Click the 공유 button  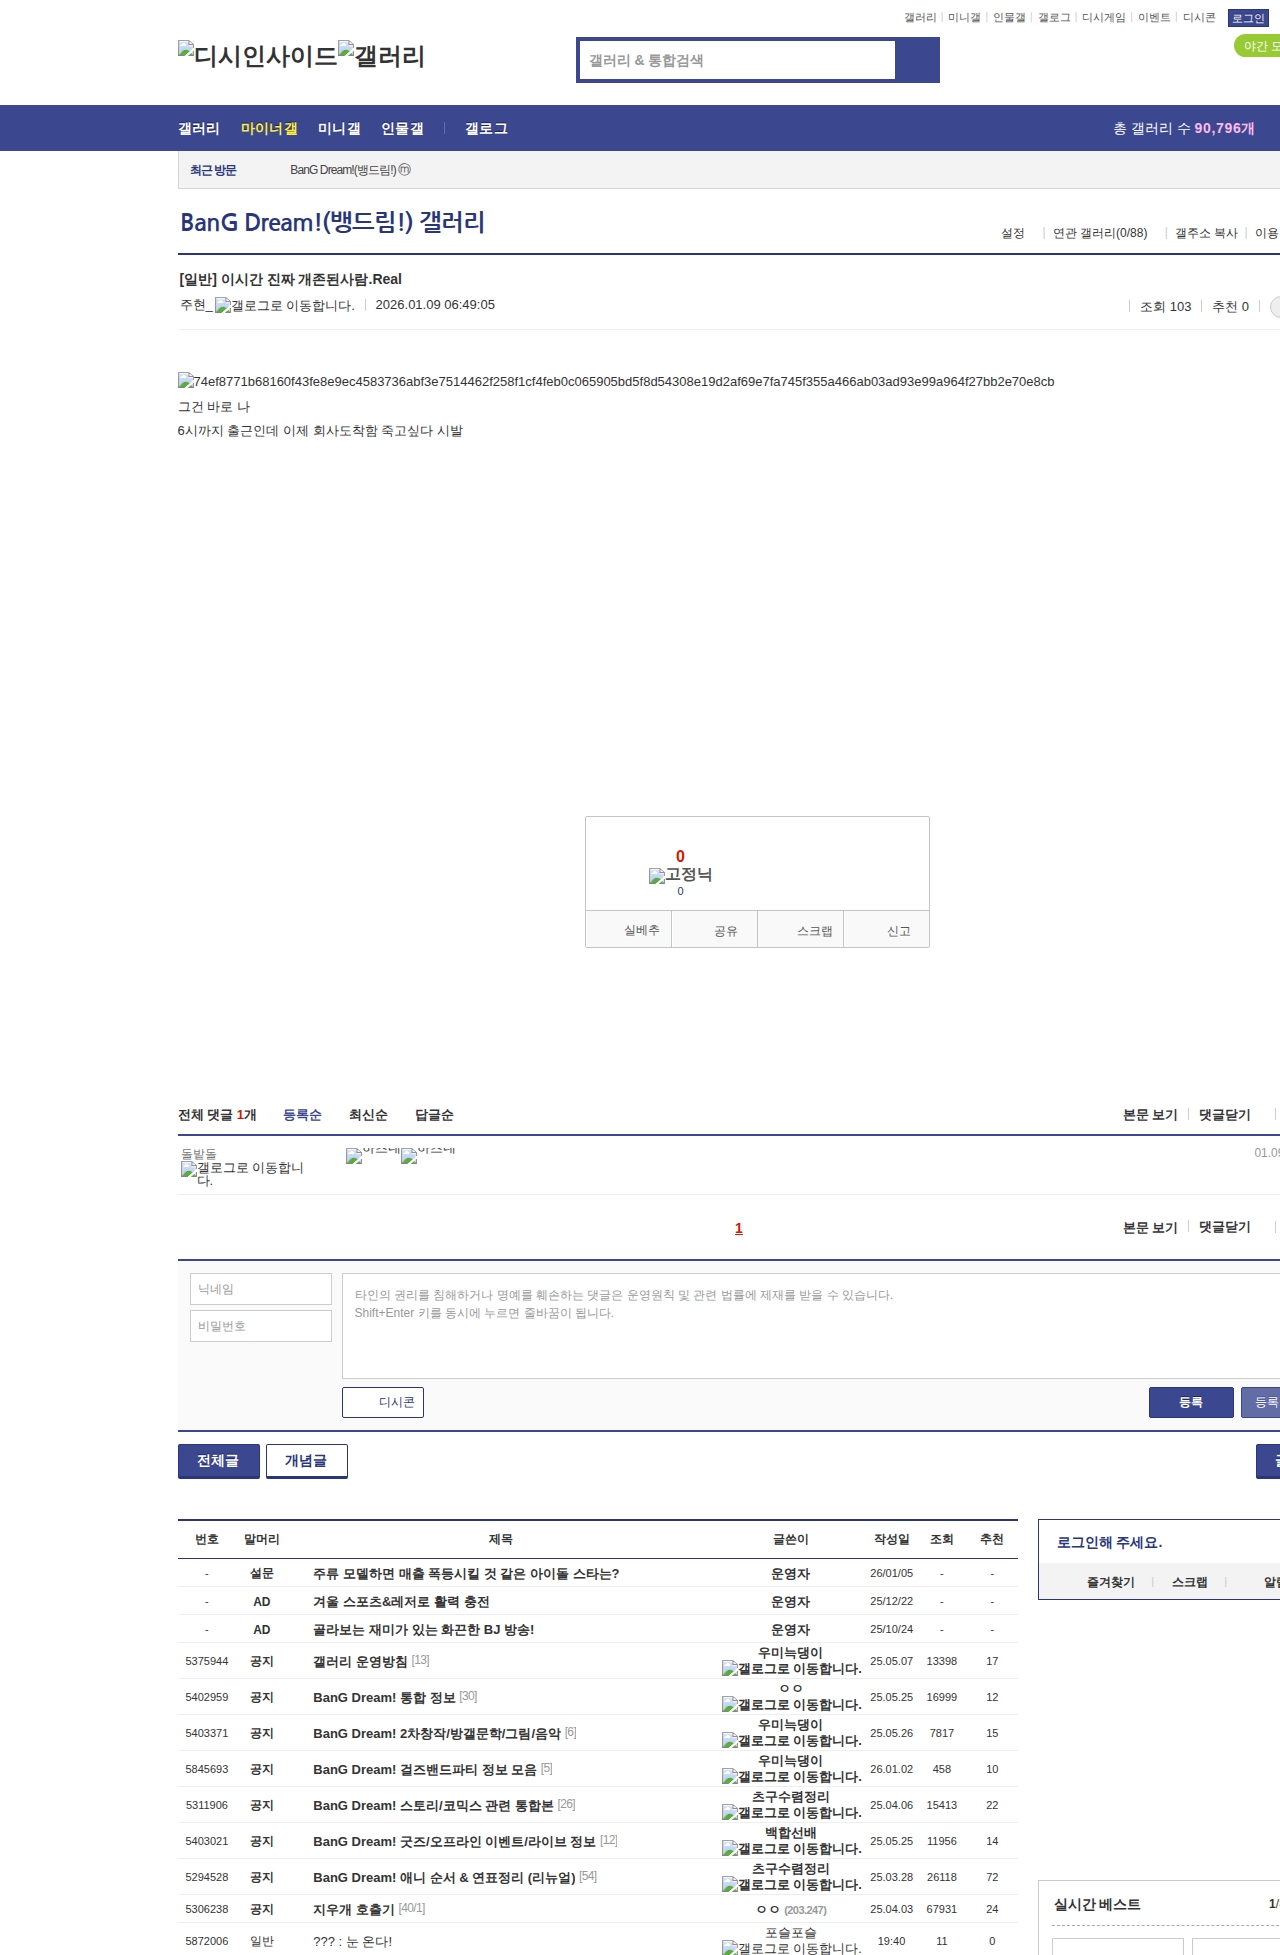coord(715,930)
